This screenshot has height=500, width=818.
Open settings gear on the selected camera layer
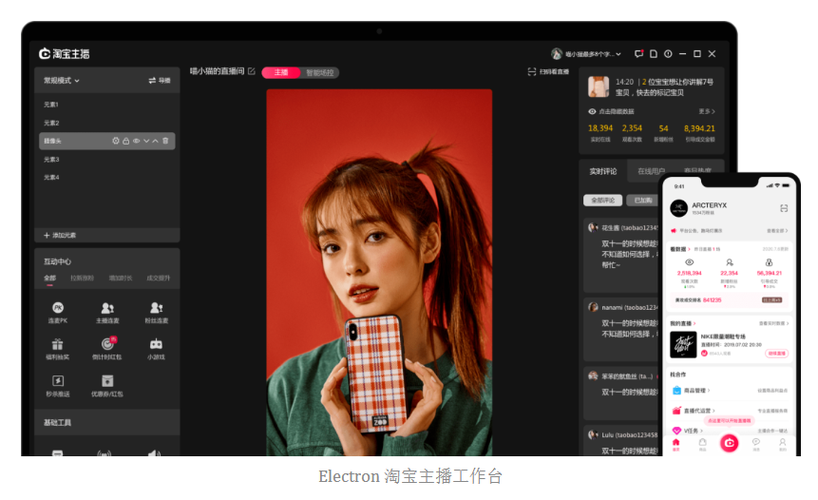116,141
